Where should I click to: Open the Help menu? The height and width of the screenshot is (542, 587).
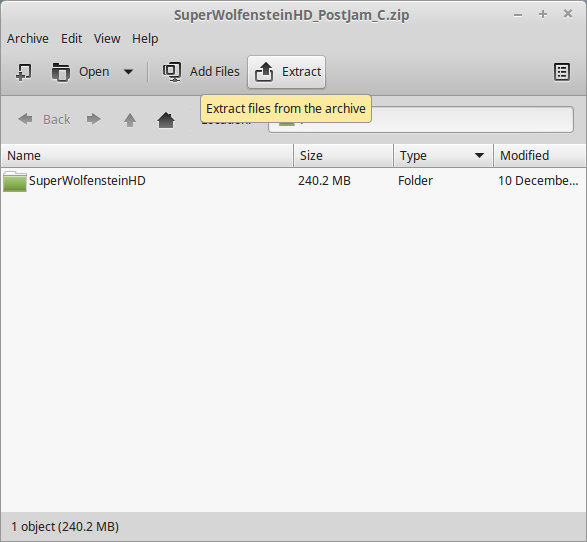[145, 39]
